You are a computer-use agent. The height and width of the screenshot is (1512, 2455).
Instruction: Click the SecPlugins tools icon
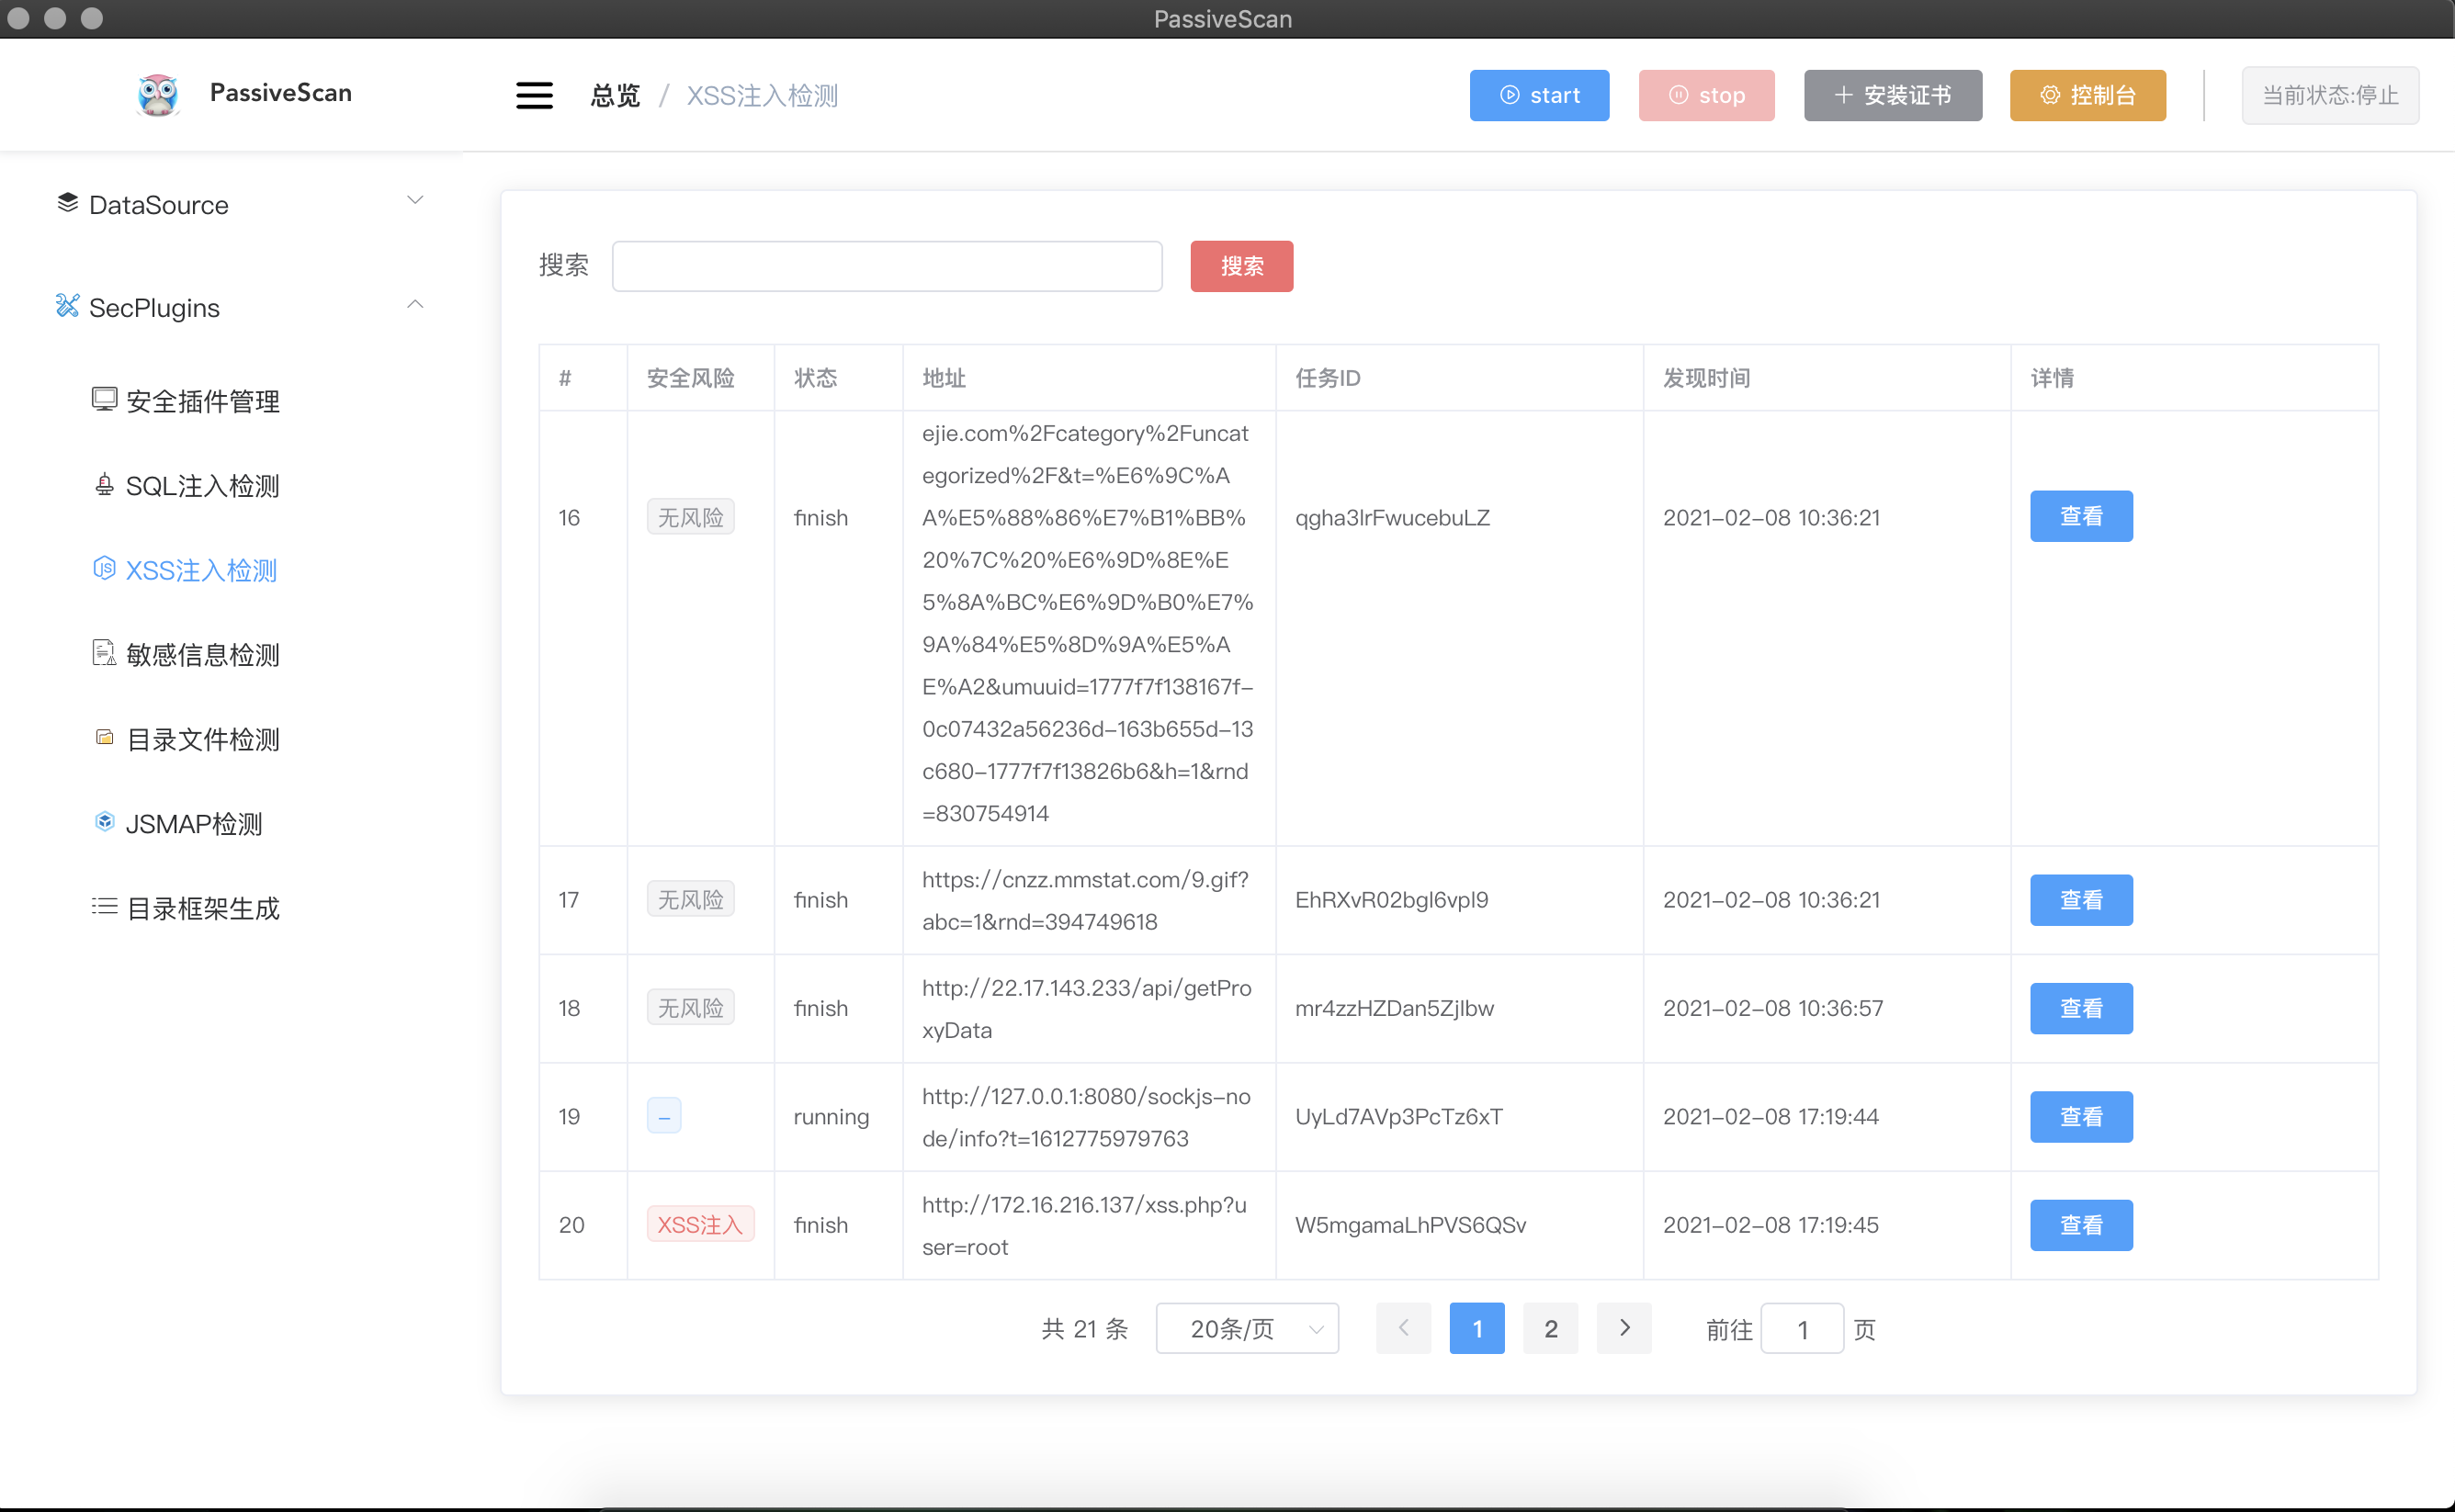click(67, 305)
